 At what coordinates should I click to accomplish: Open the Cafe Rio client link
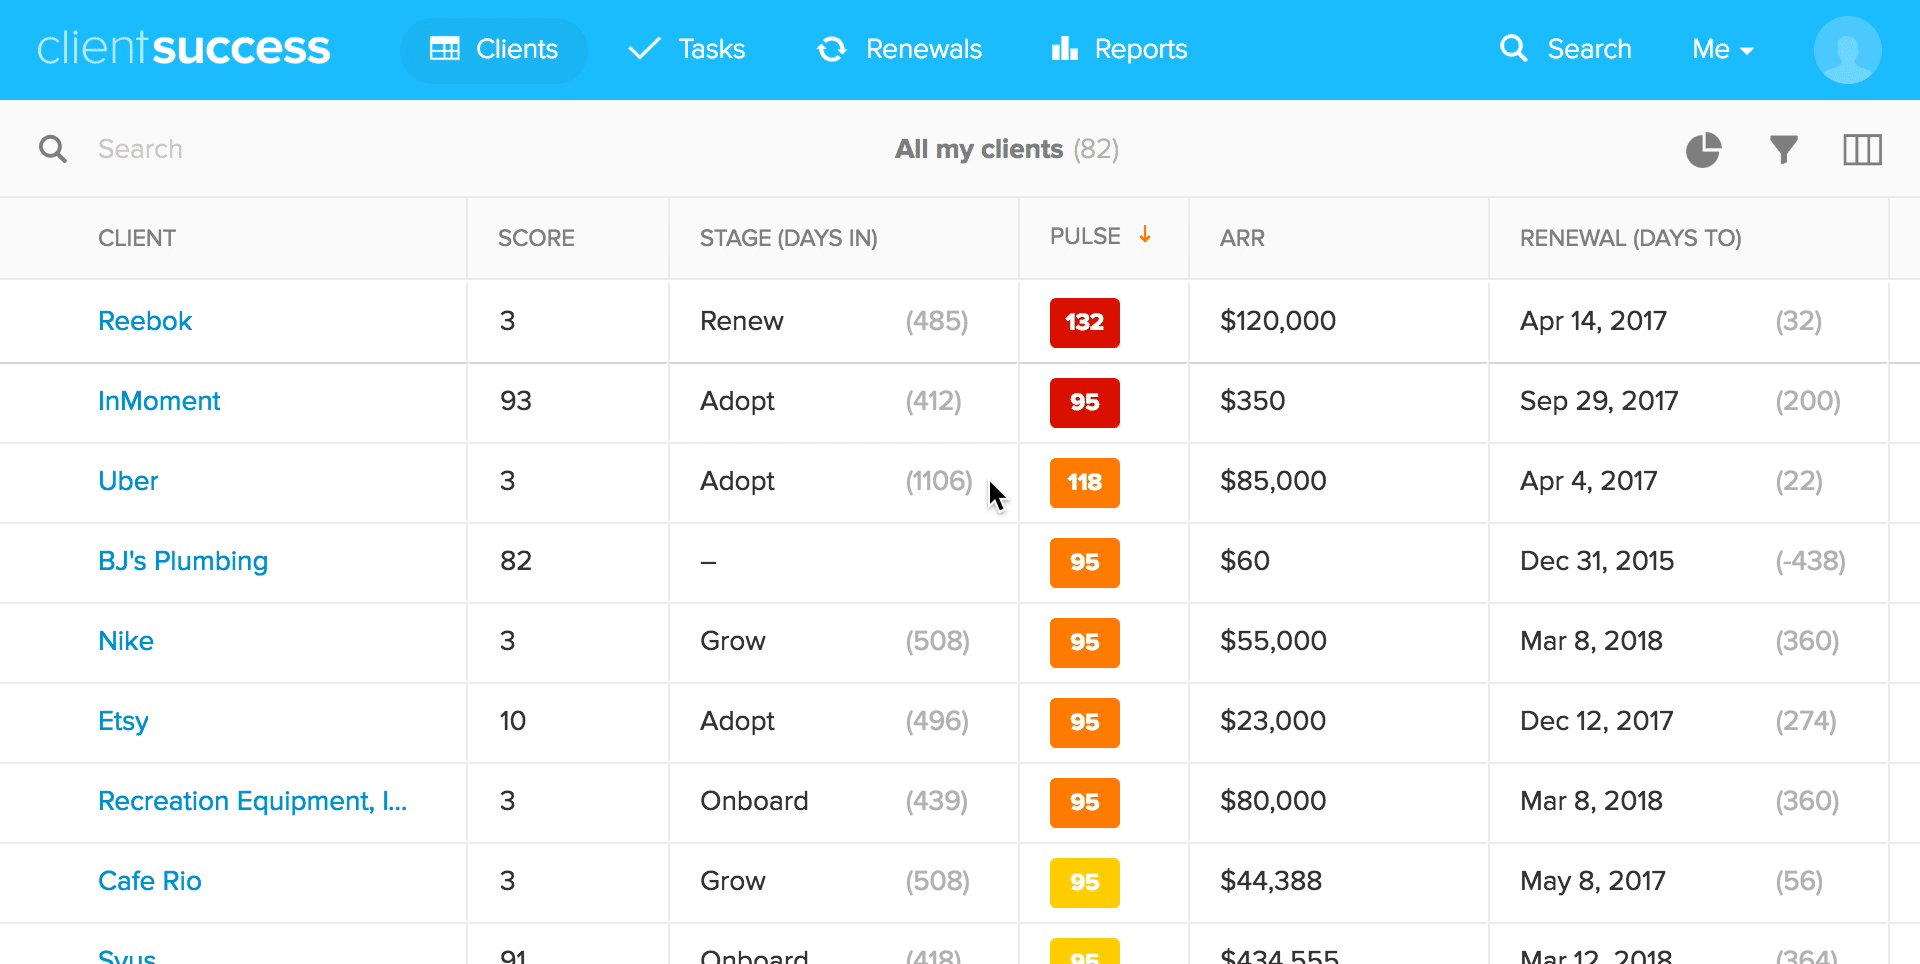[150, 881]
